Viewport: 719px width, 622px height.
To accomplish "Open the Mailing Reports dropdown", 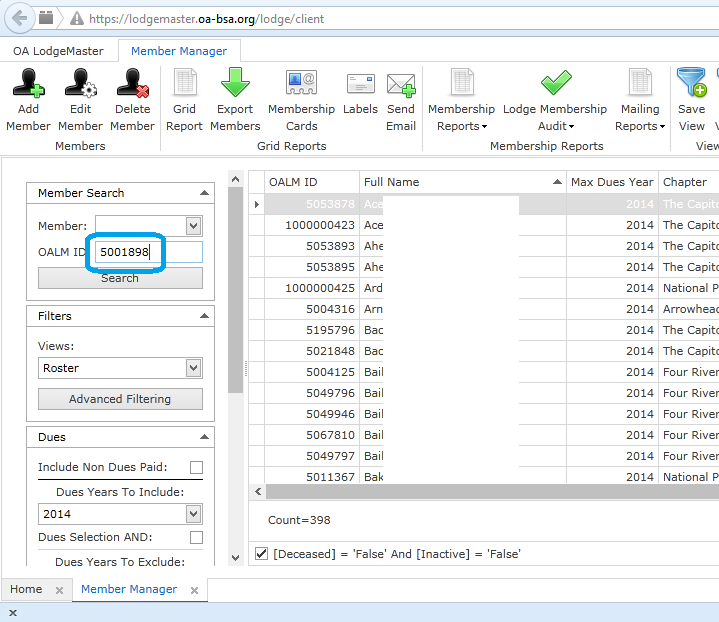I will point(640,100).
